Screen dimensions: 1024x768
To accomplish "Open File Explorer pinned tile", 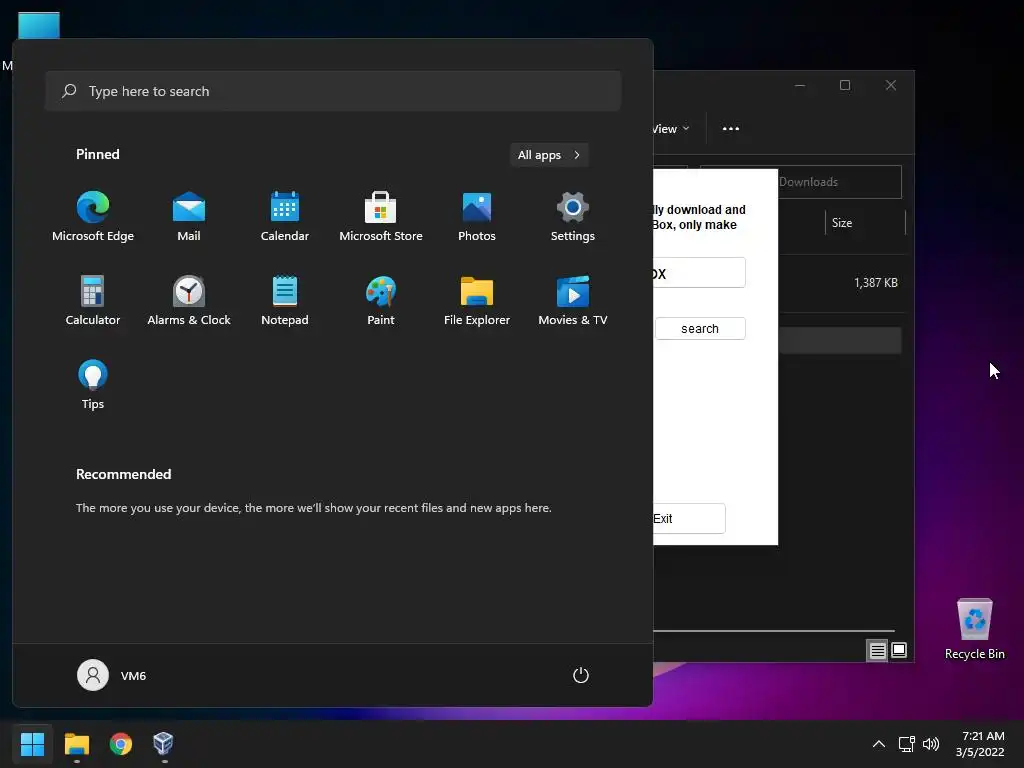I will [477, 301].
